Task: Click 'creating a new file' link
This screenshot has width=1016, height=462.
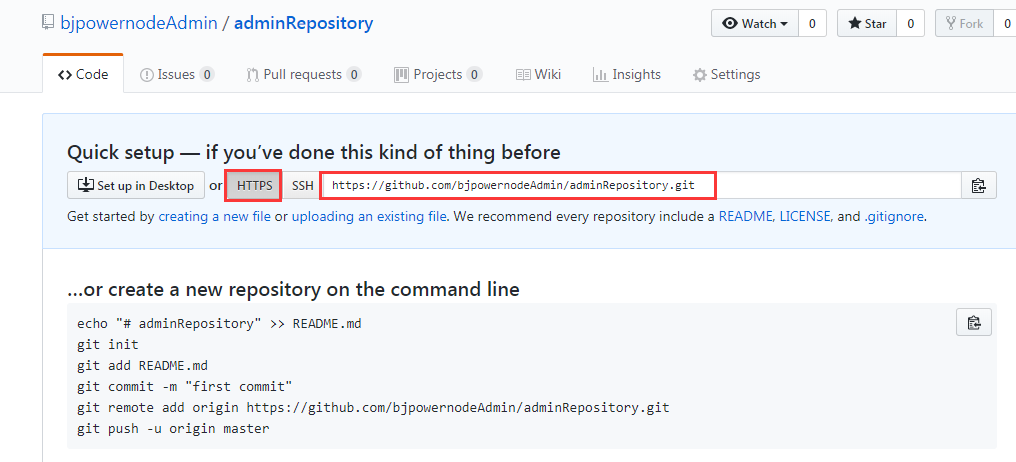Action: (x=215, y=216)
